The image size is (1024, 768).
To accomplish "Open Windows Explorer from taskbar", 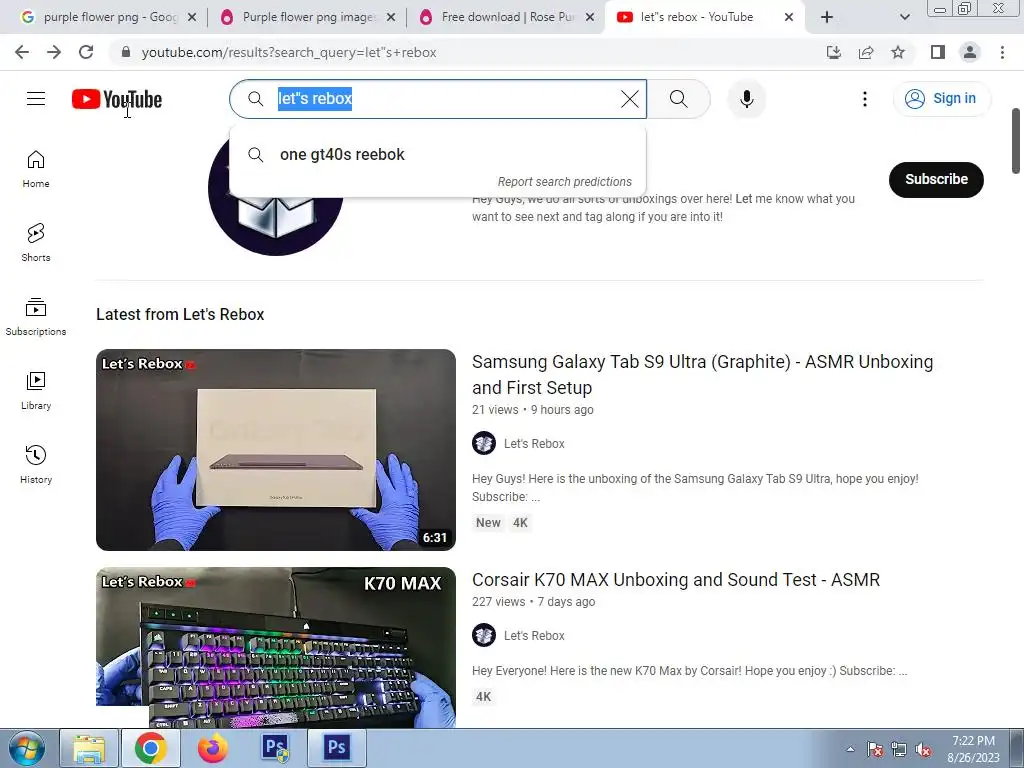I will pos(89,748).
